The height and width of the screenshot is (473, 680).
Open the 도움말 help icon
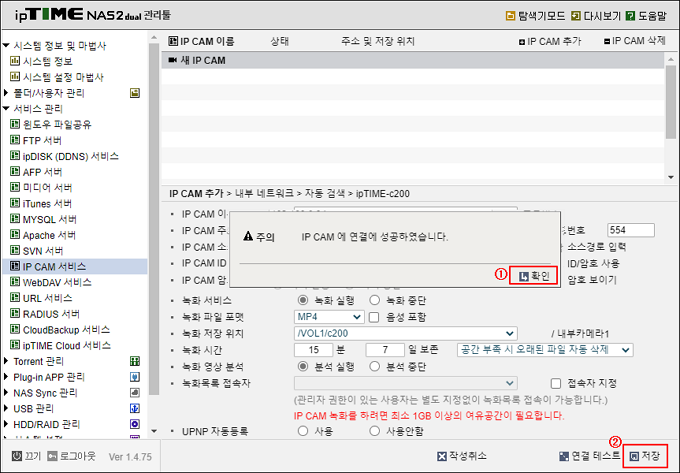pyautogui.click(x=631, y=16)
